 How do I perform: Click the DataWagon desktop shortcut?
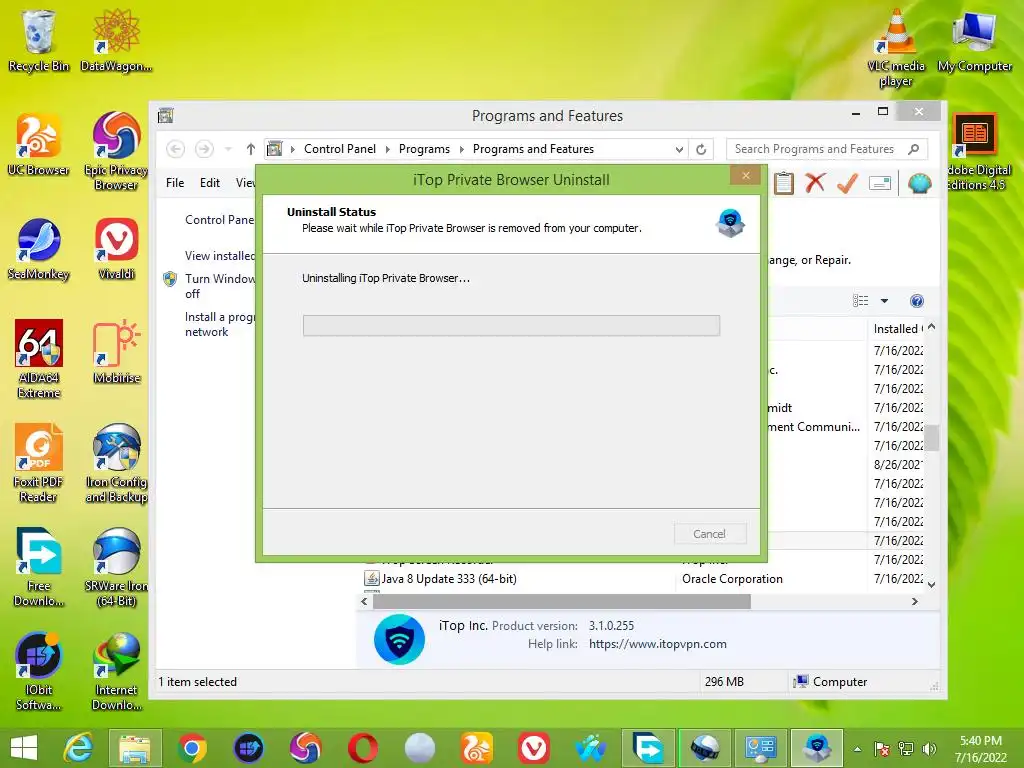116,40
